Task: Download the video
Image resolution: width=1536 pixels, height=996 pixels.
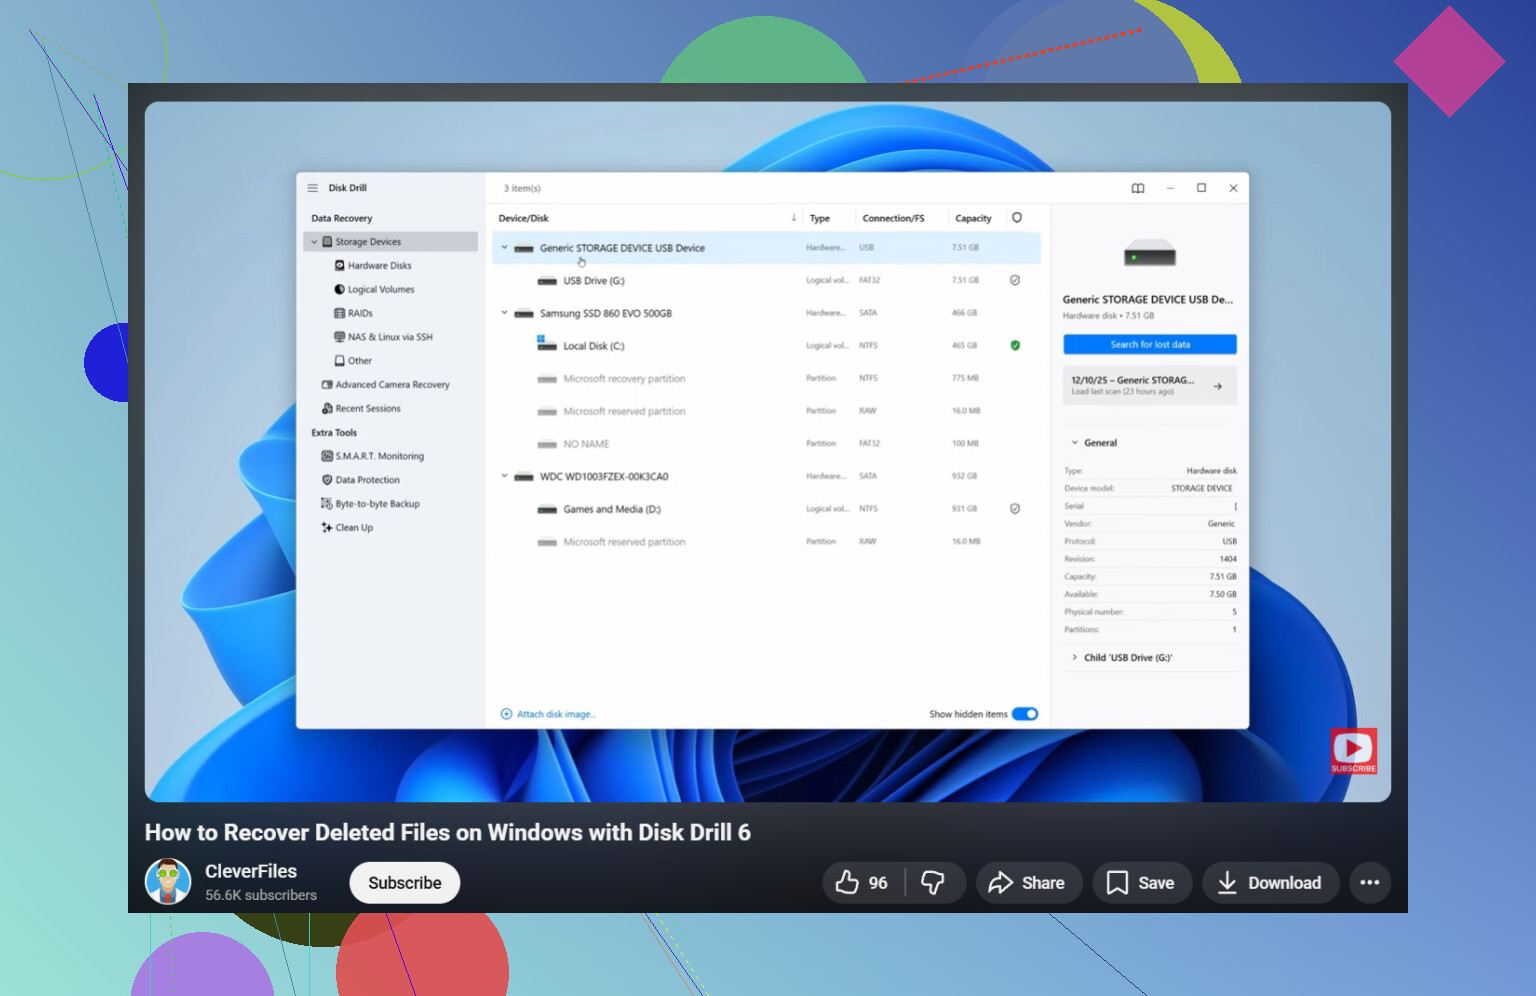Action: click(1270, 883)
